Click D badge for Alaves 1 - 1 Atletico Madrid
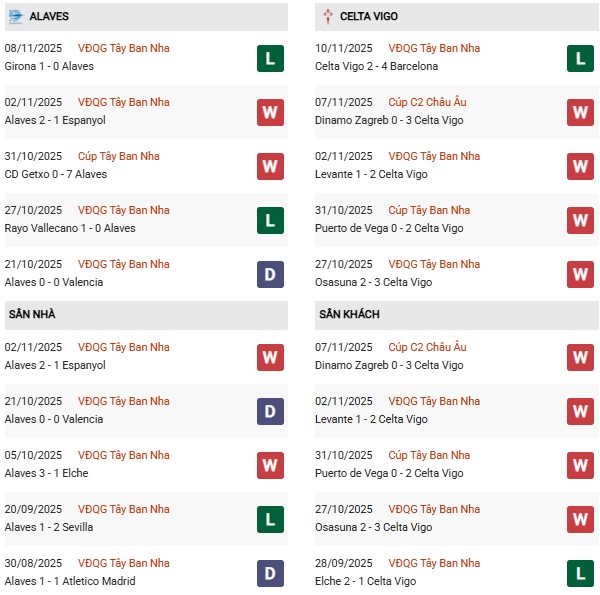 (x=270, y=573)
